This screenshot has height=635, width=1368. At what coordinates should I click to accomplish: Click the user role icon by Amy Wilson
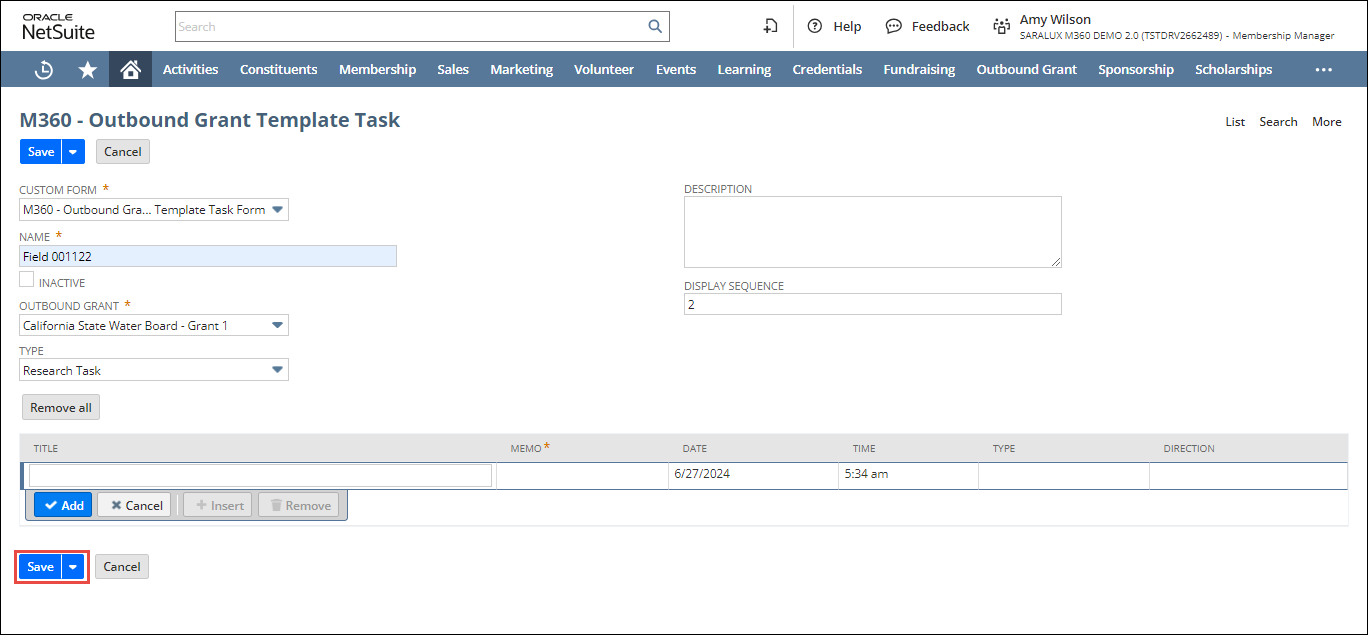[x=1001, y=27]
